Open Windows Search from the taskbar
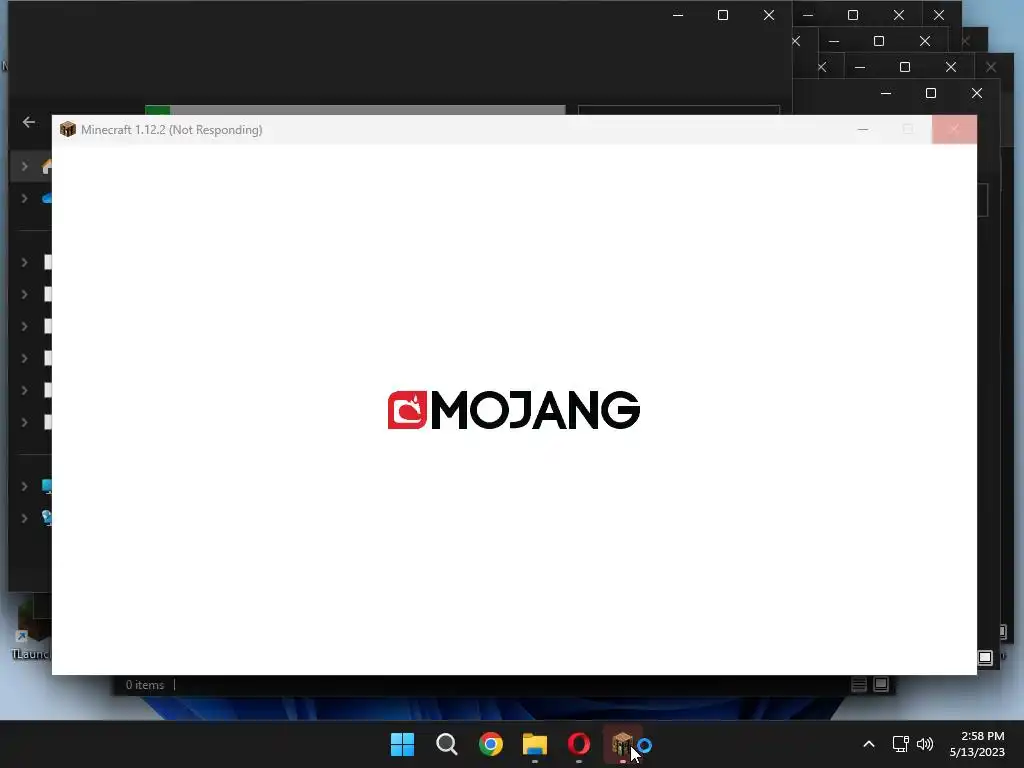 tap(447, 744)
